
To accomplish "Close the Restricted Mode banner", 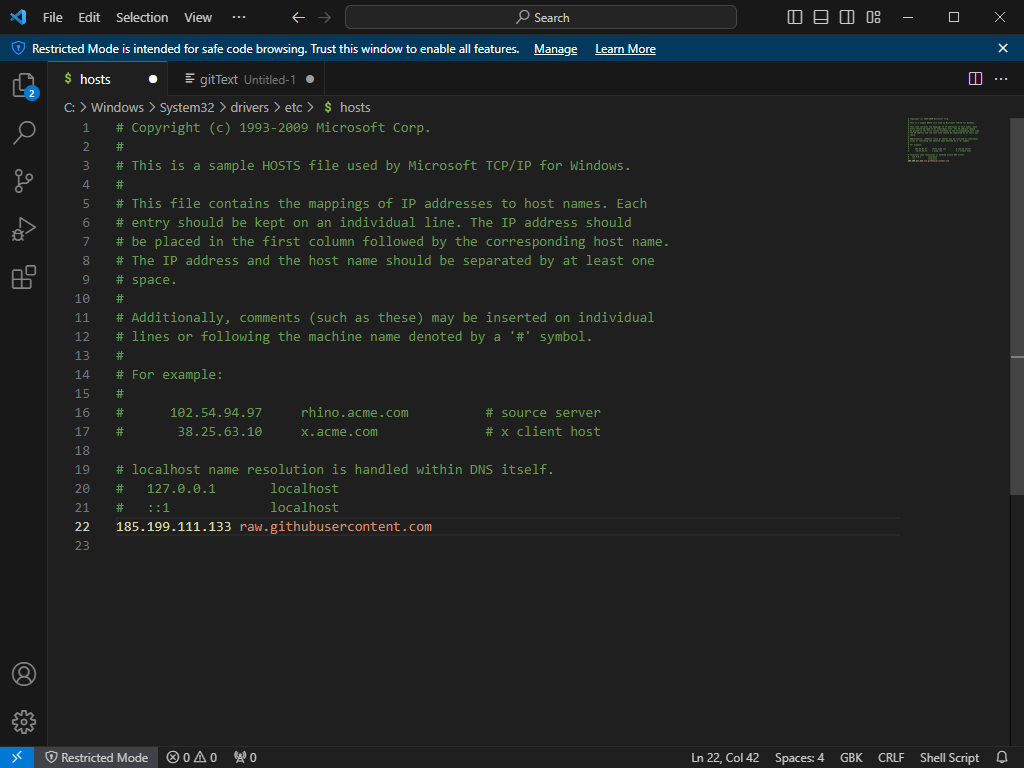I will pos(1003,48).
